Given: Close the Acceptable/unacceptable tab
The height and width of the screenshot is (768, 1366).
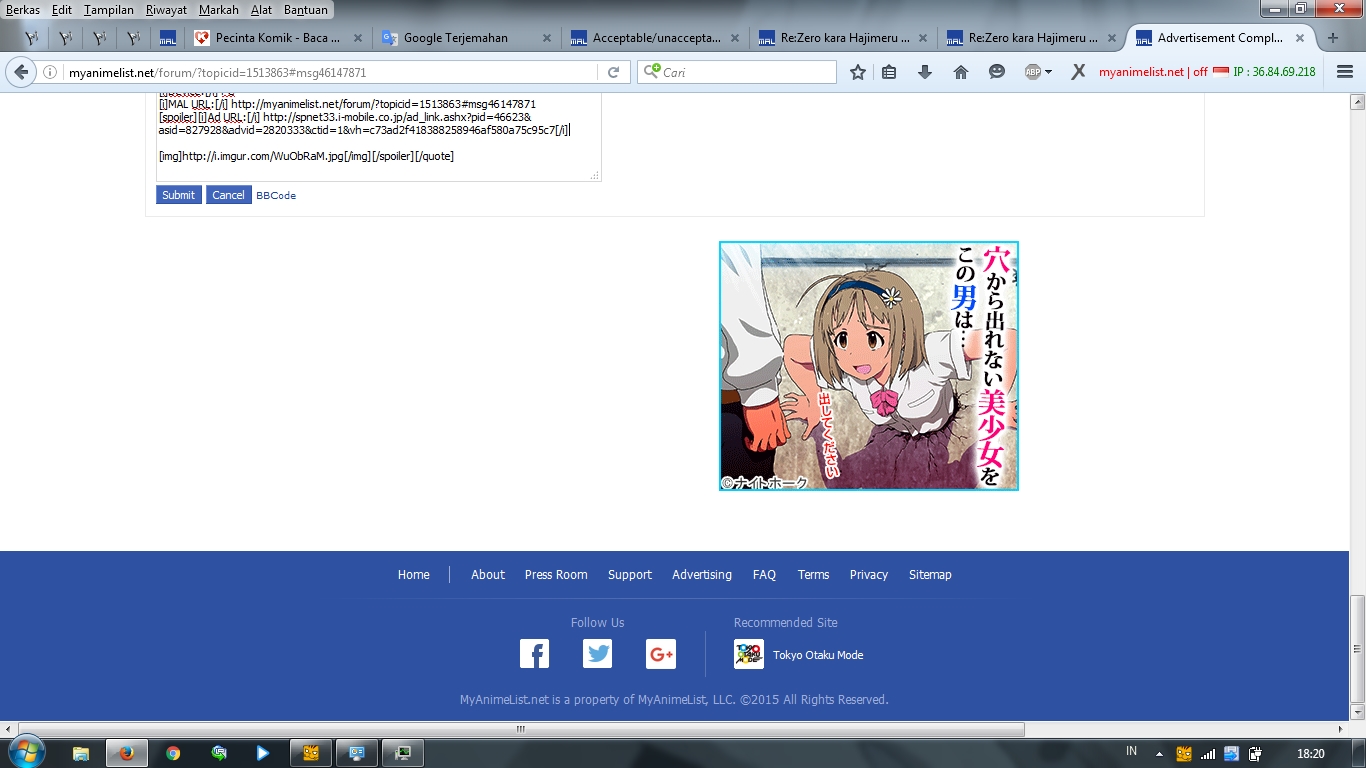Looking at the screenshot, I should (736, 38).
